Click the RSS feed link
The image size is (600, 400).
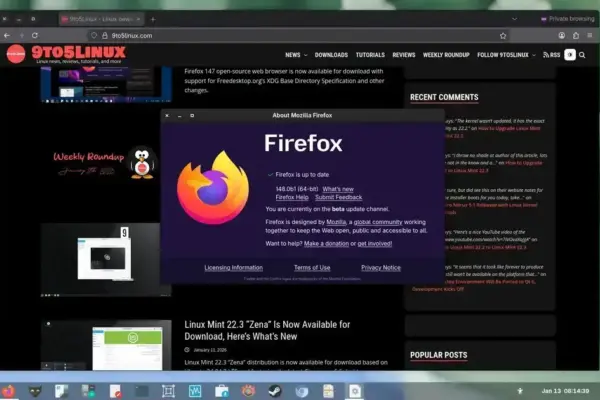coord(551,55)
